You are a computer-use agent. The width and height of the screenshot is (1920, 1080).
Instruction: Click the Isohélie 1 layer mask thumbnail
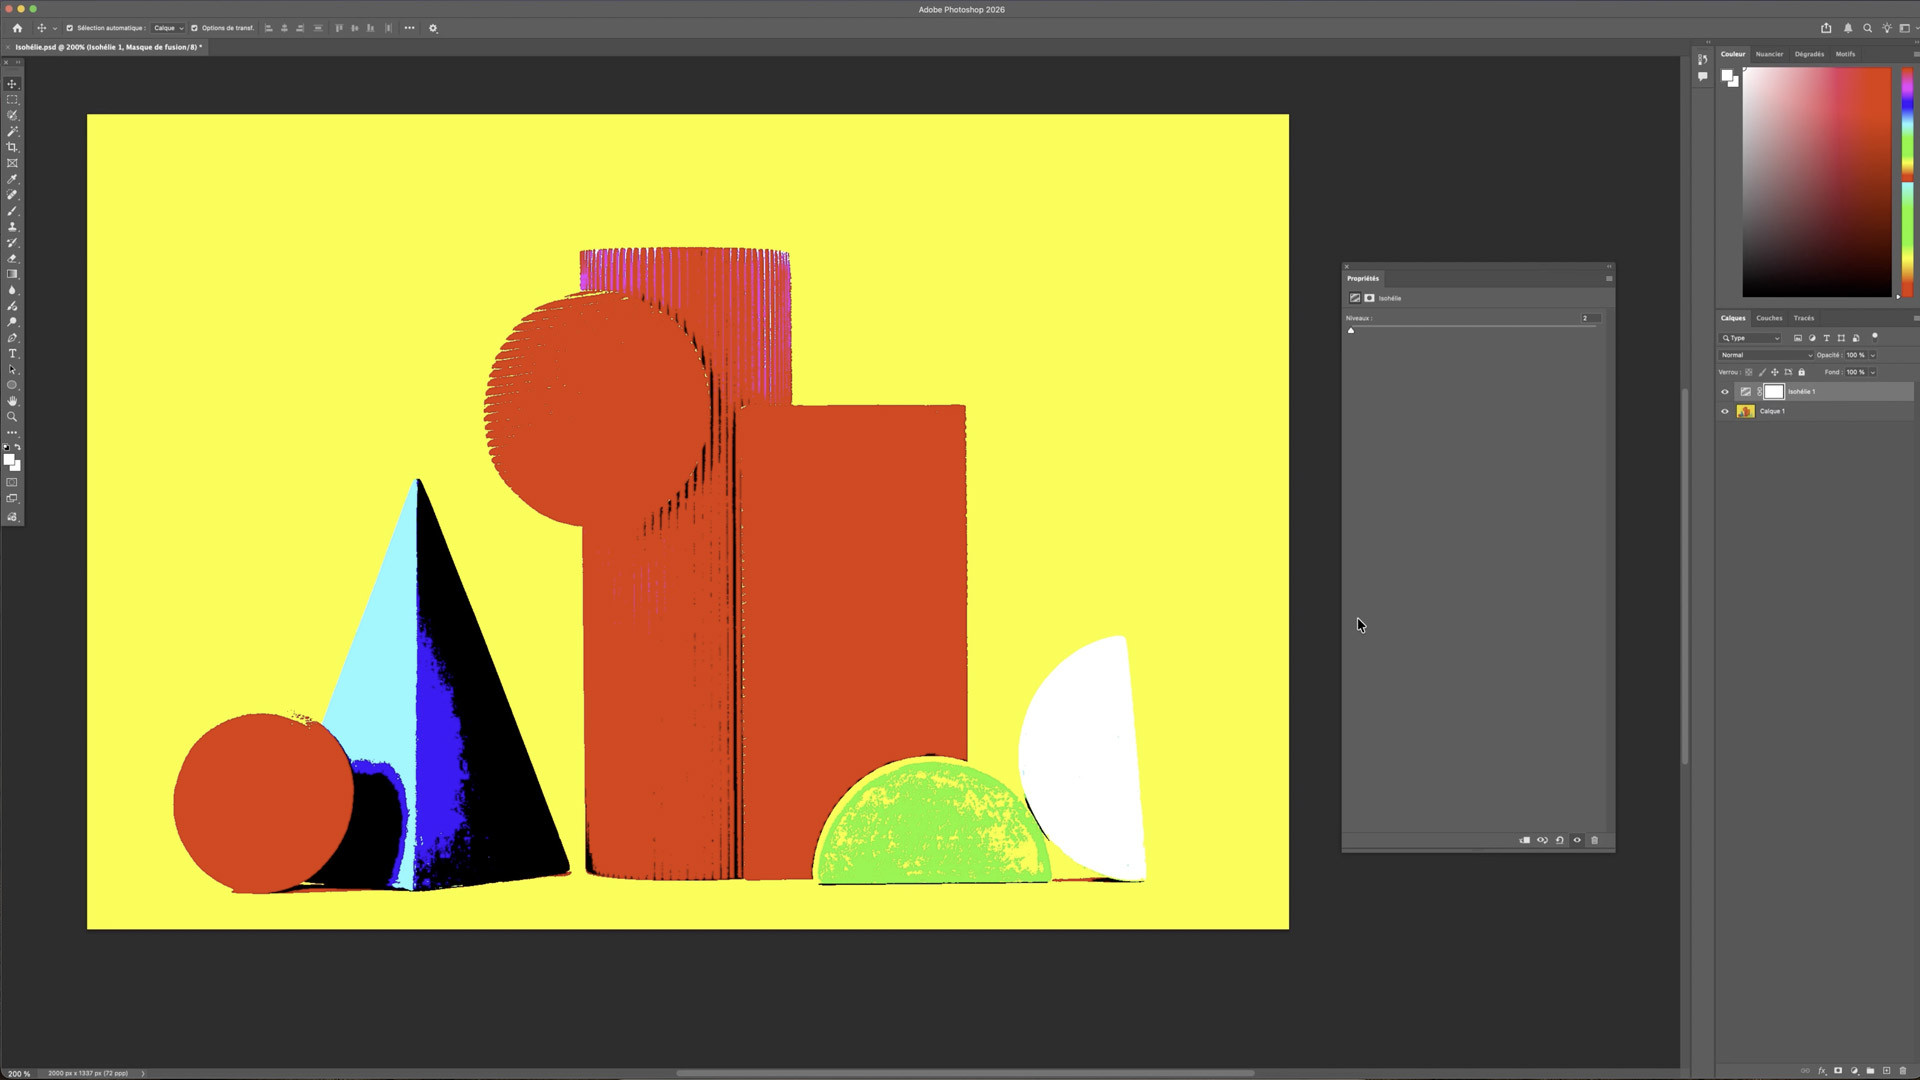[1774, 392]
